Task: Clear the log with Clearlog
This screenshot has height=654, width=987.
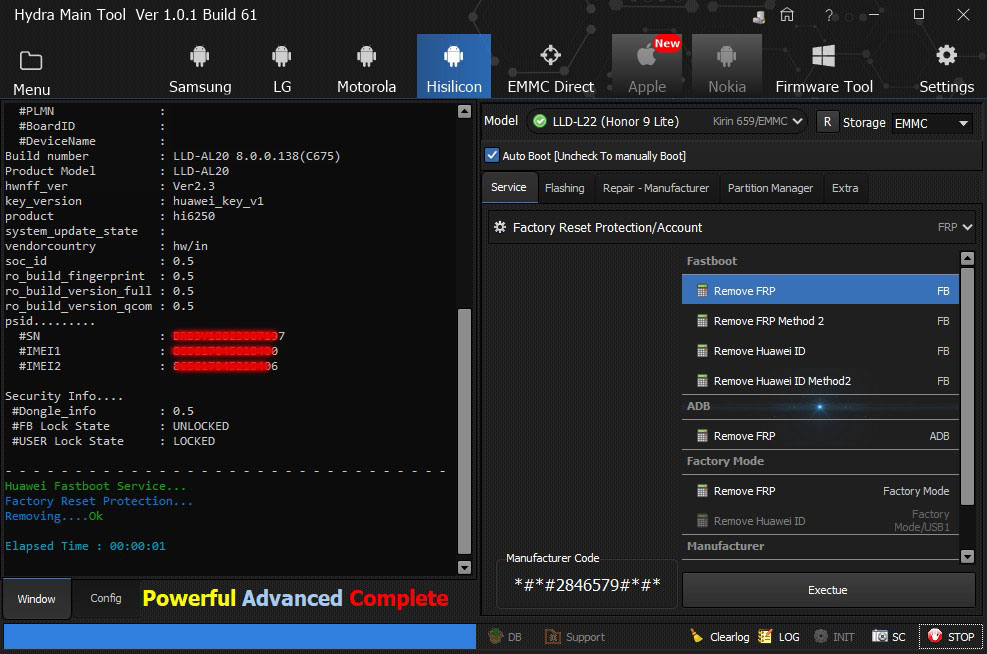Action: [719, 636]
